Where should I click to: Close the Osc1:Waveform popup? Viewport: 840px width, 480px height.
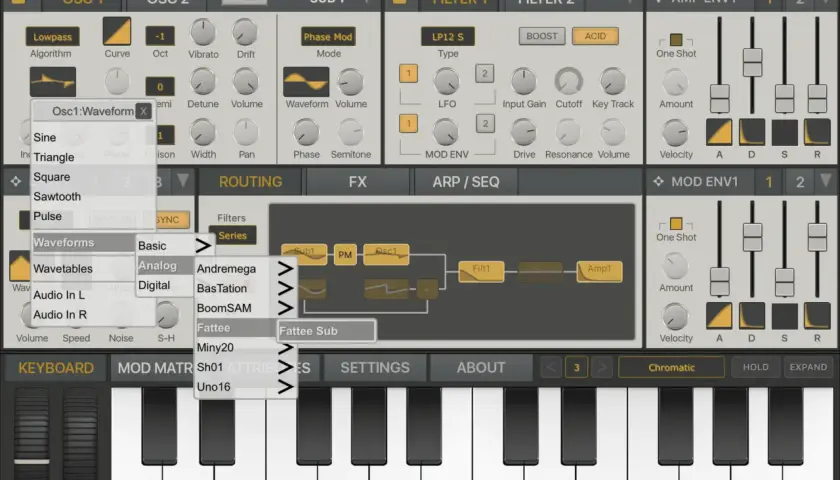(x=143, y=111)
